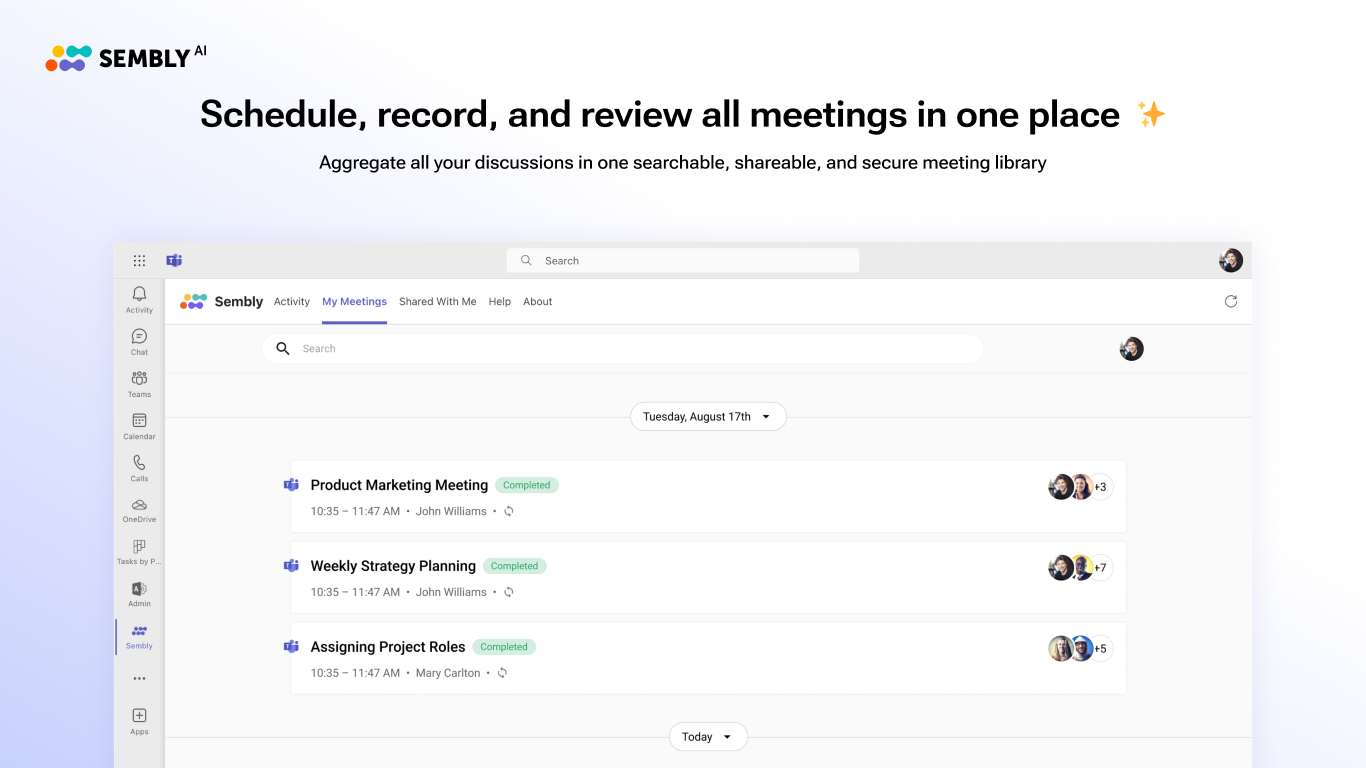
Task: Switch to the Shared With Me tab
Action: point(437,302)
